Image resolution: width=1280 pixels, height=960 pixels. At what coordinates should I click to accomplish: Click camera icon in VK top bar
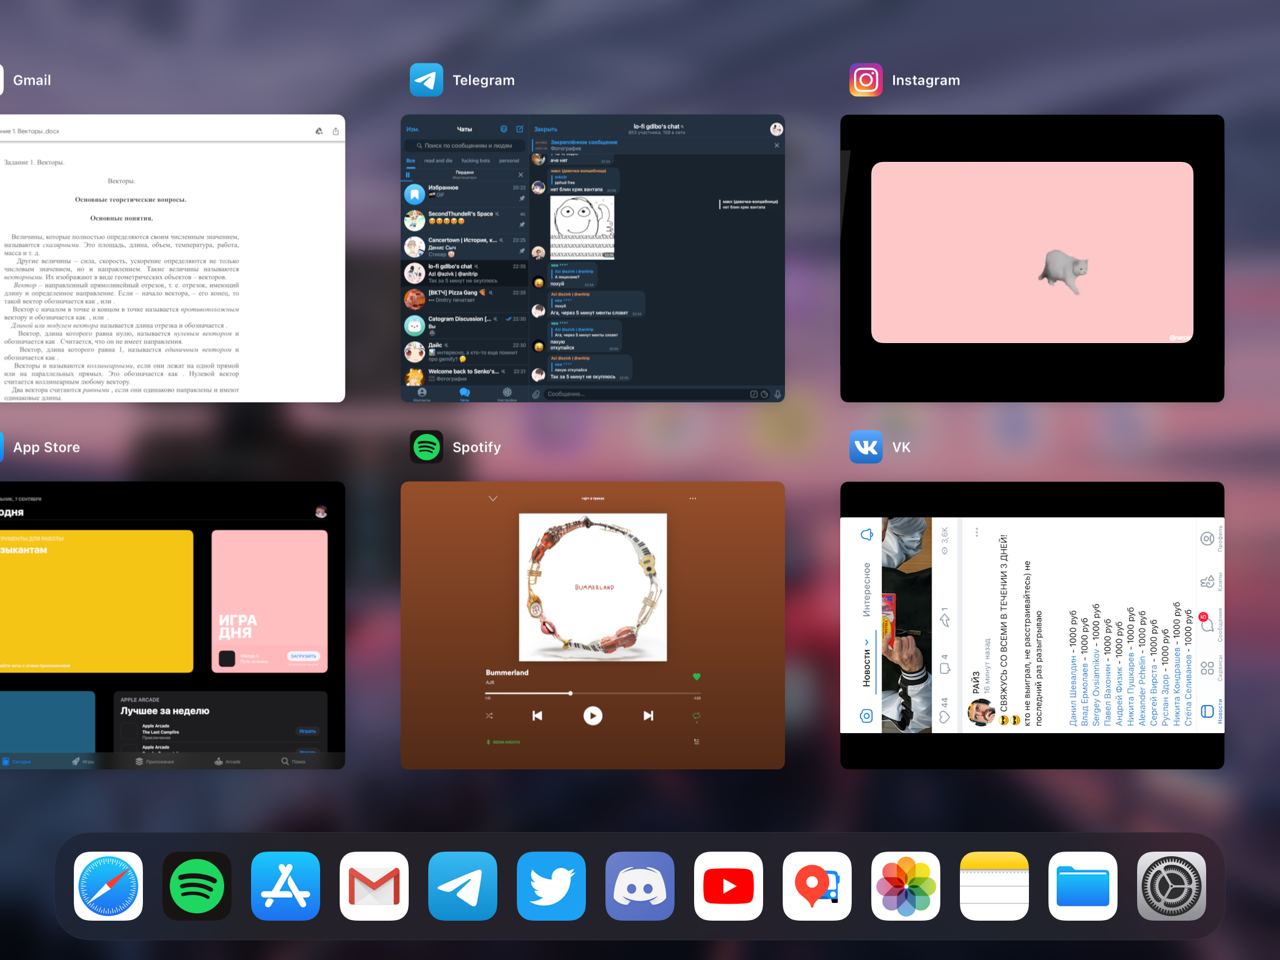(x=866, y=716)
